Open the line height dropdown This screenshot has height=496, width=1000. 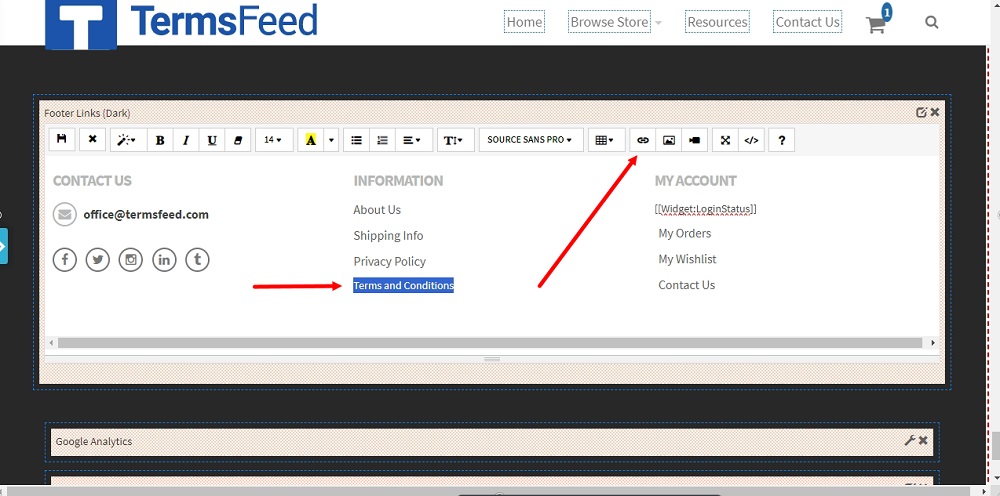(453, 140)
